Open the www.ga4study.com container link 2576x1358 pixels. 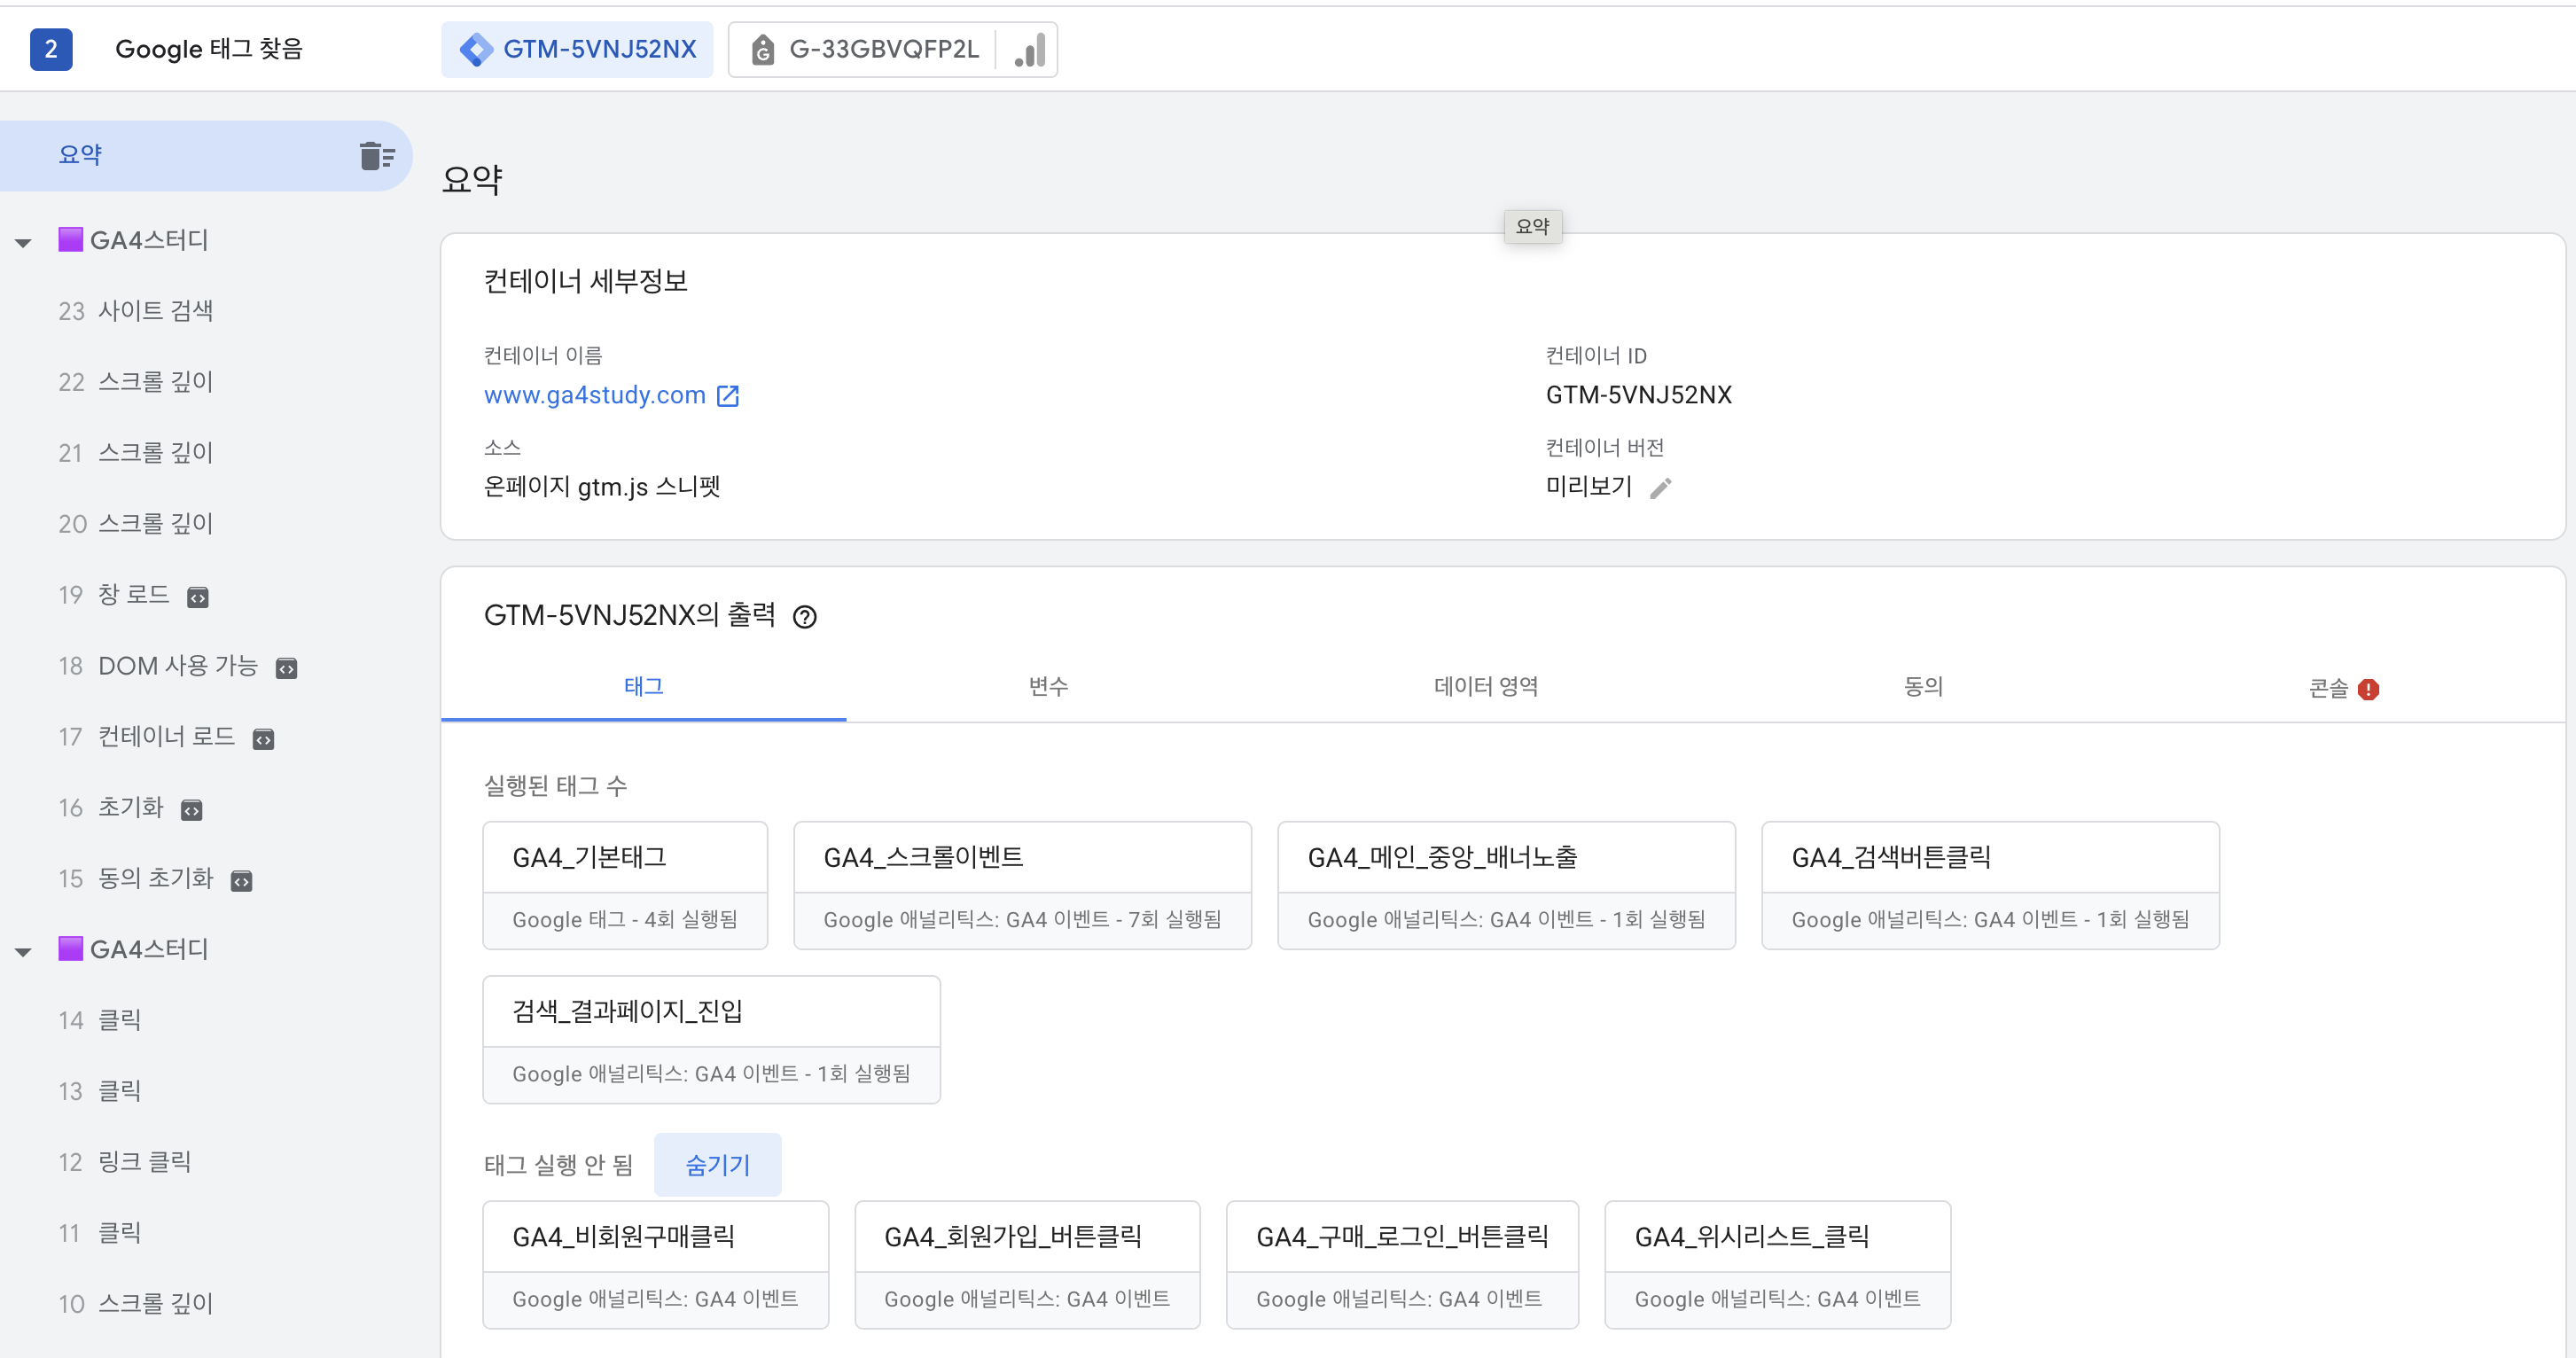pyautogui.click(x=594, y=395)
